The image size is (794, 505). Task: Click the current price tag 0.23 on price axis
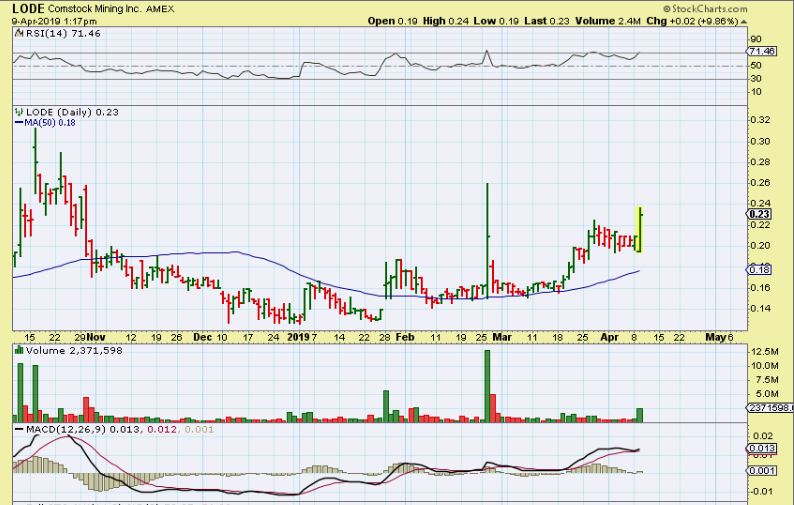[x=758, y=214]
